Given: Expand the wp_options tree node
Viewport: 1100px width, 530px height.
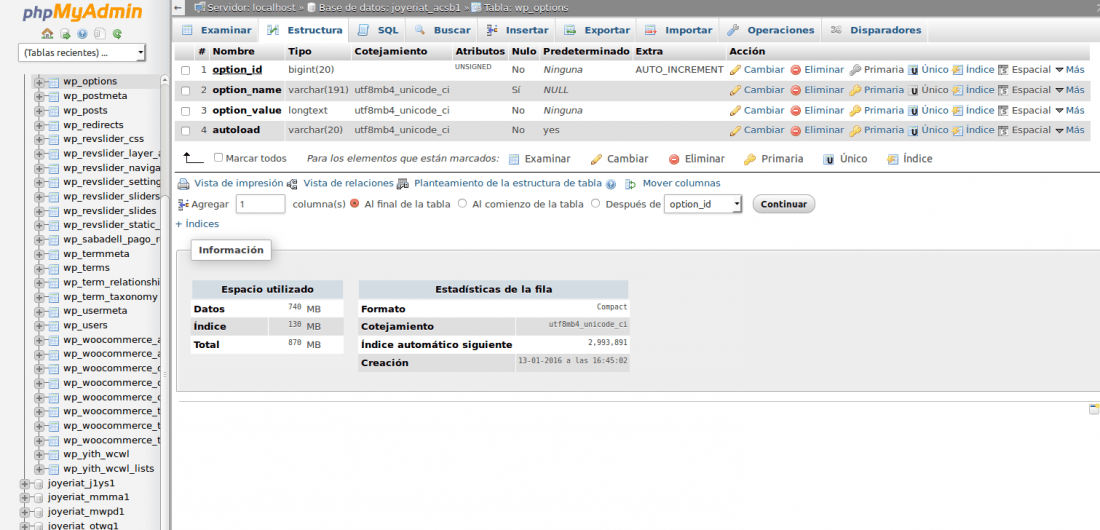Looking at the screenshot, I should tap(39, 82).
